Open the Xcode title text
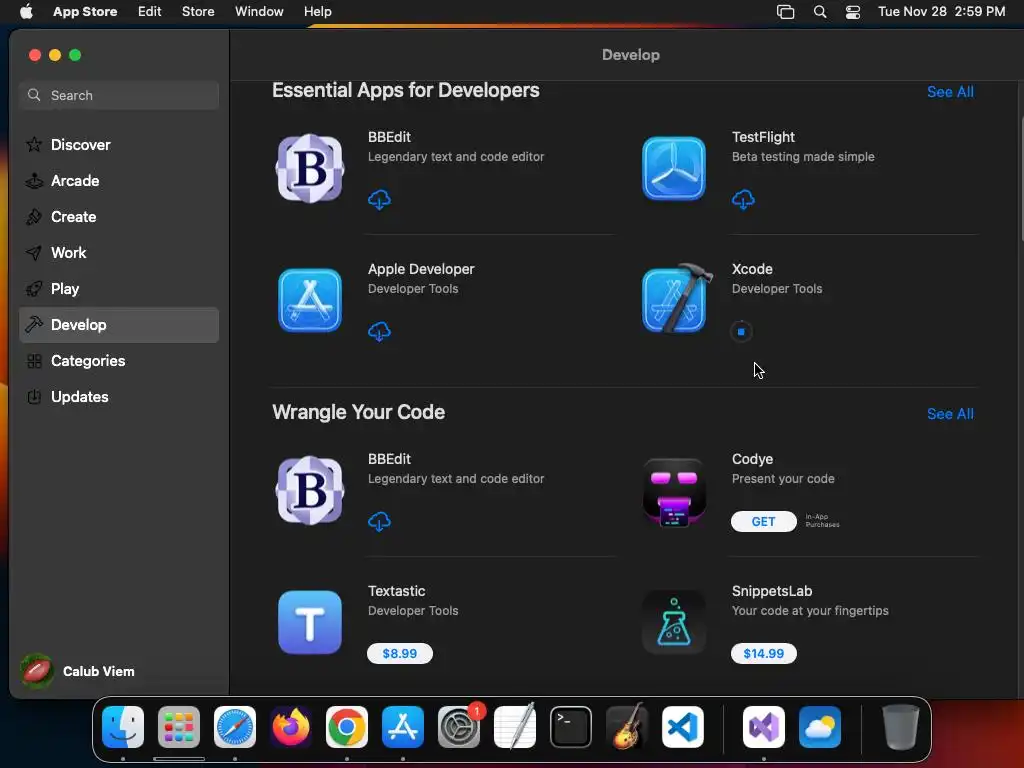The image size is (1024, 768). tap(752, 269)
